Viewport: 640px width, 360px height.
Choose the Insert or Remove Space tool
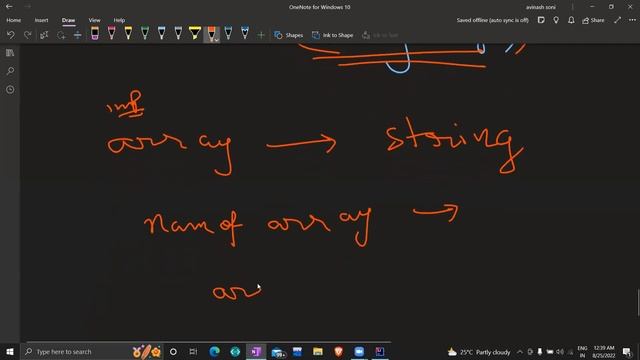tap(78, 35)
